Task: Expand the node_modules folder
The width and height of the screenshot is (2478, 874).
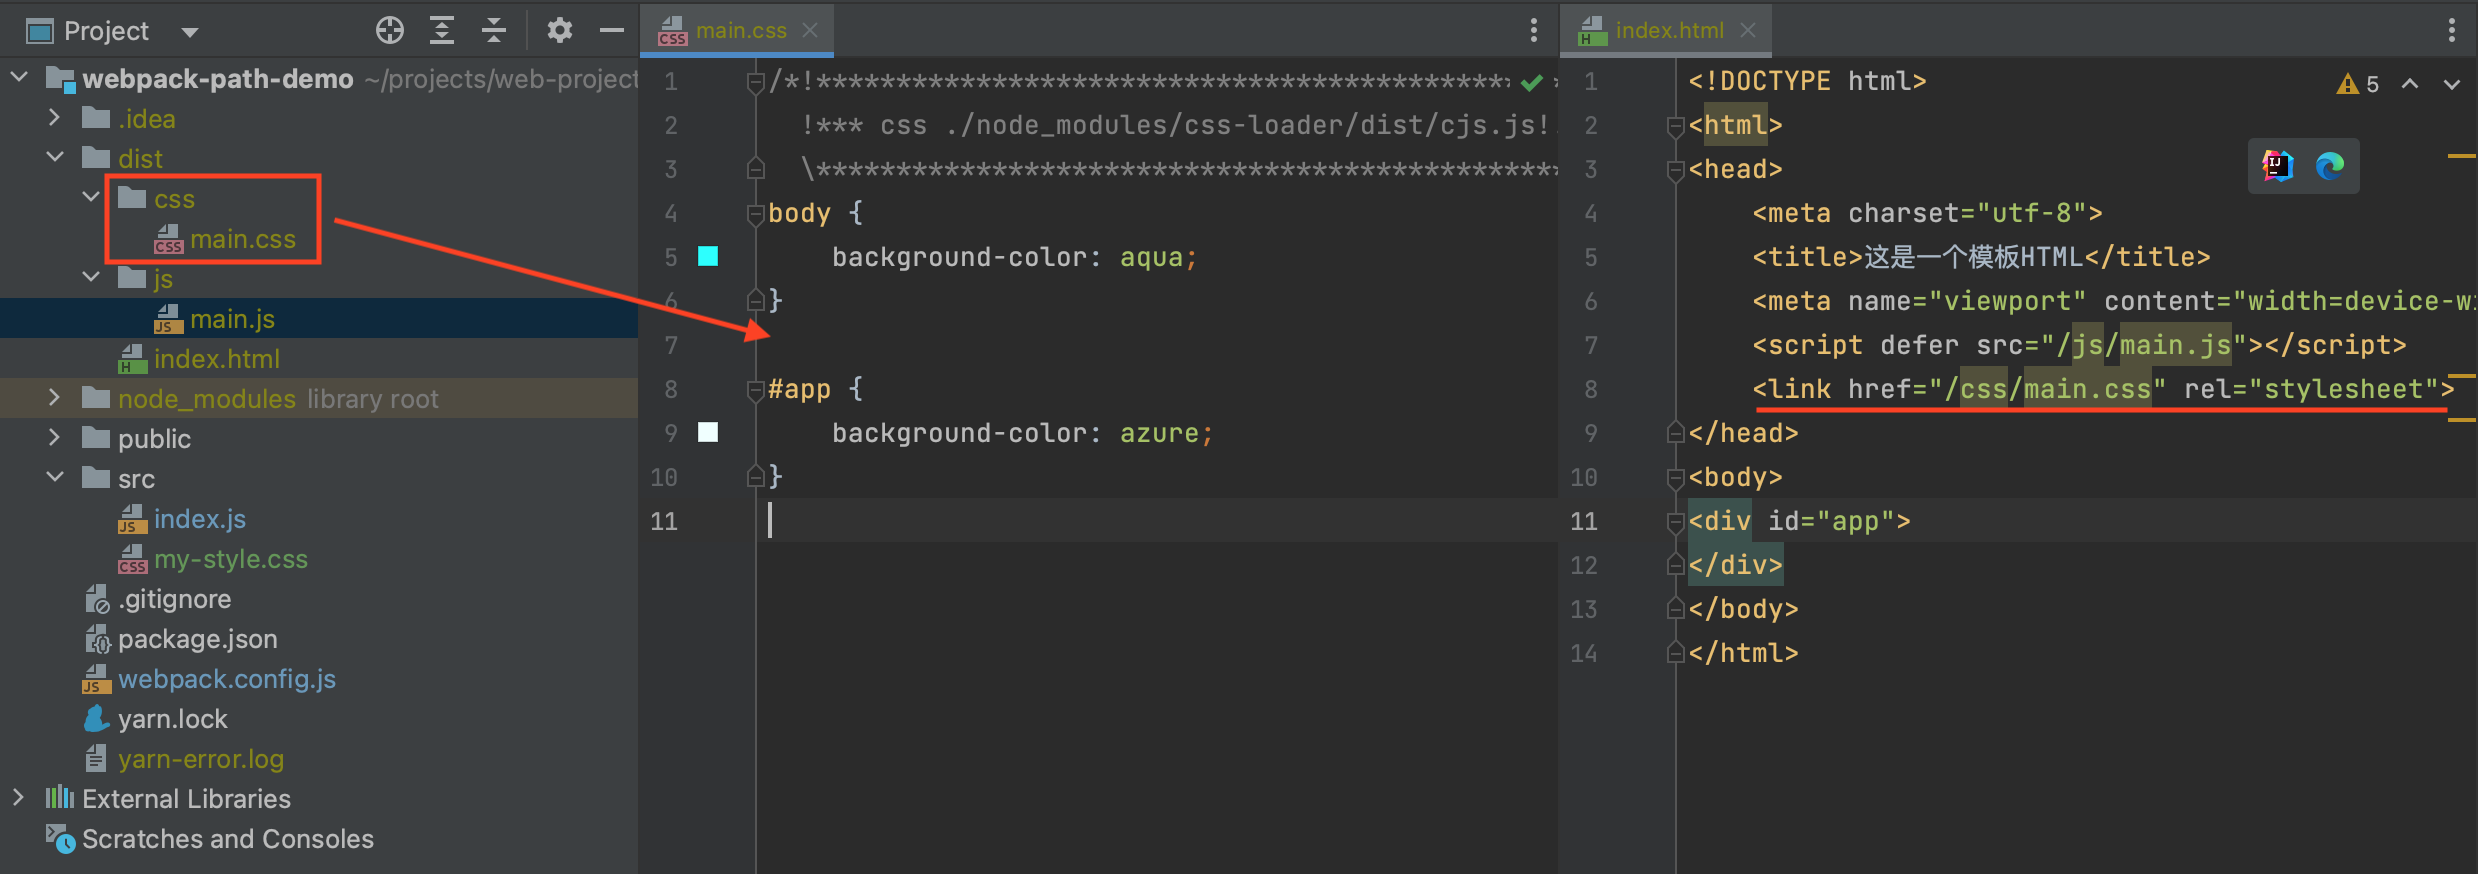Action: (55, 397)
